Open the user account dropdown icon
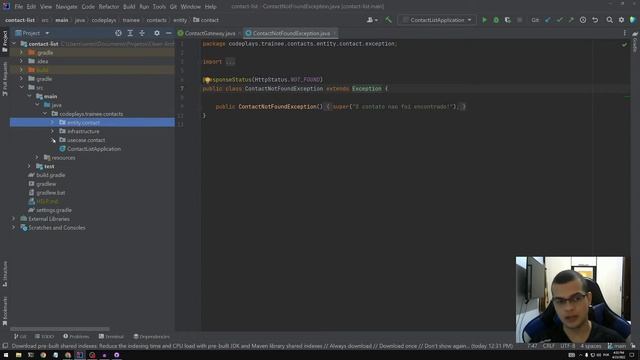The image size is (640, 360). click(372, 20)
